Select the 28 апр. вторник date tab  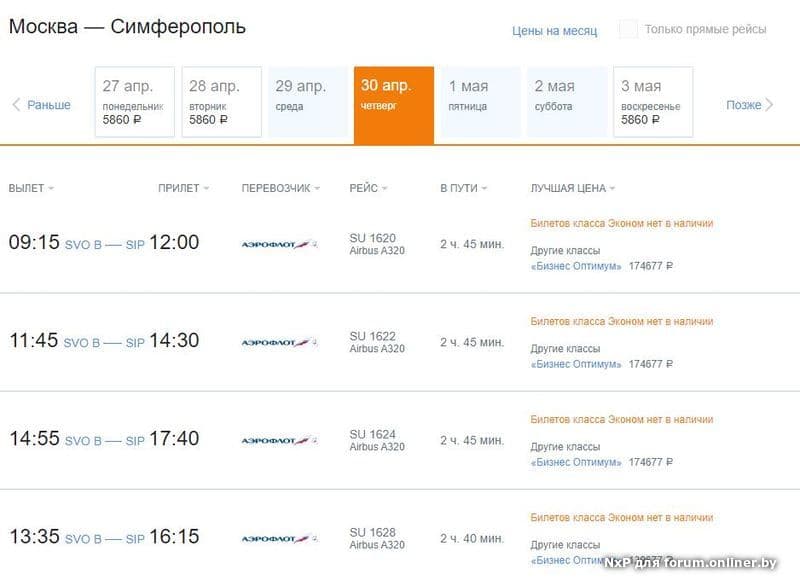click(221, 101)
